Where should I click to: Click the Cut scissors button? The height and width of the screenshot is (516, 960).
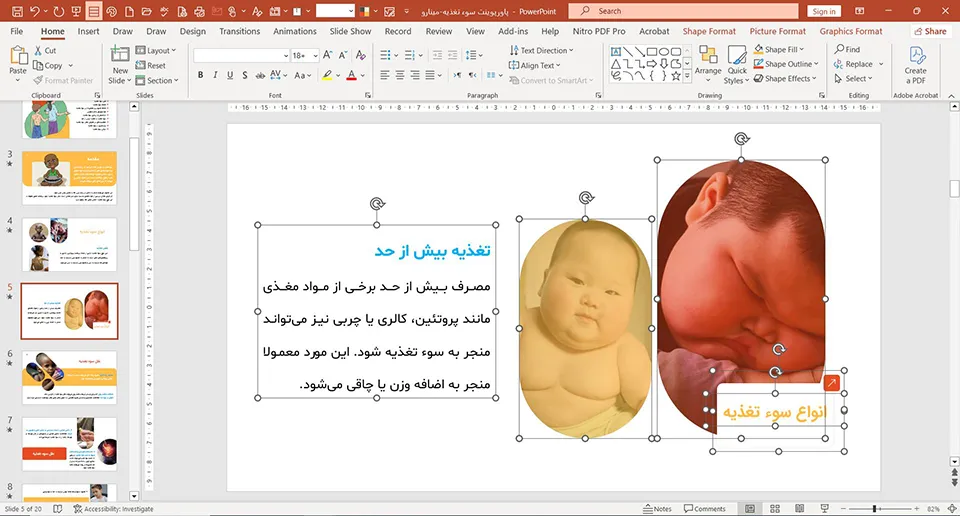pos(45,51)
